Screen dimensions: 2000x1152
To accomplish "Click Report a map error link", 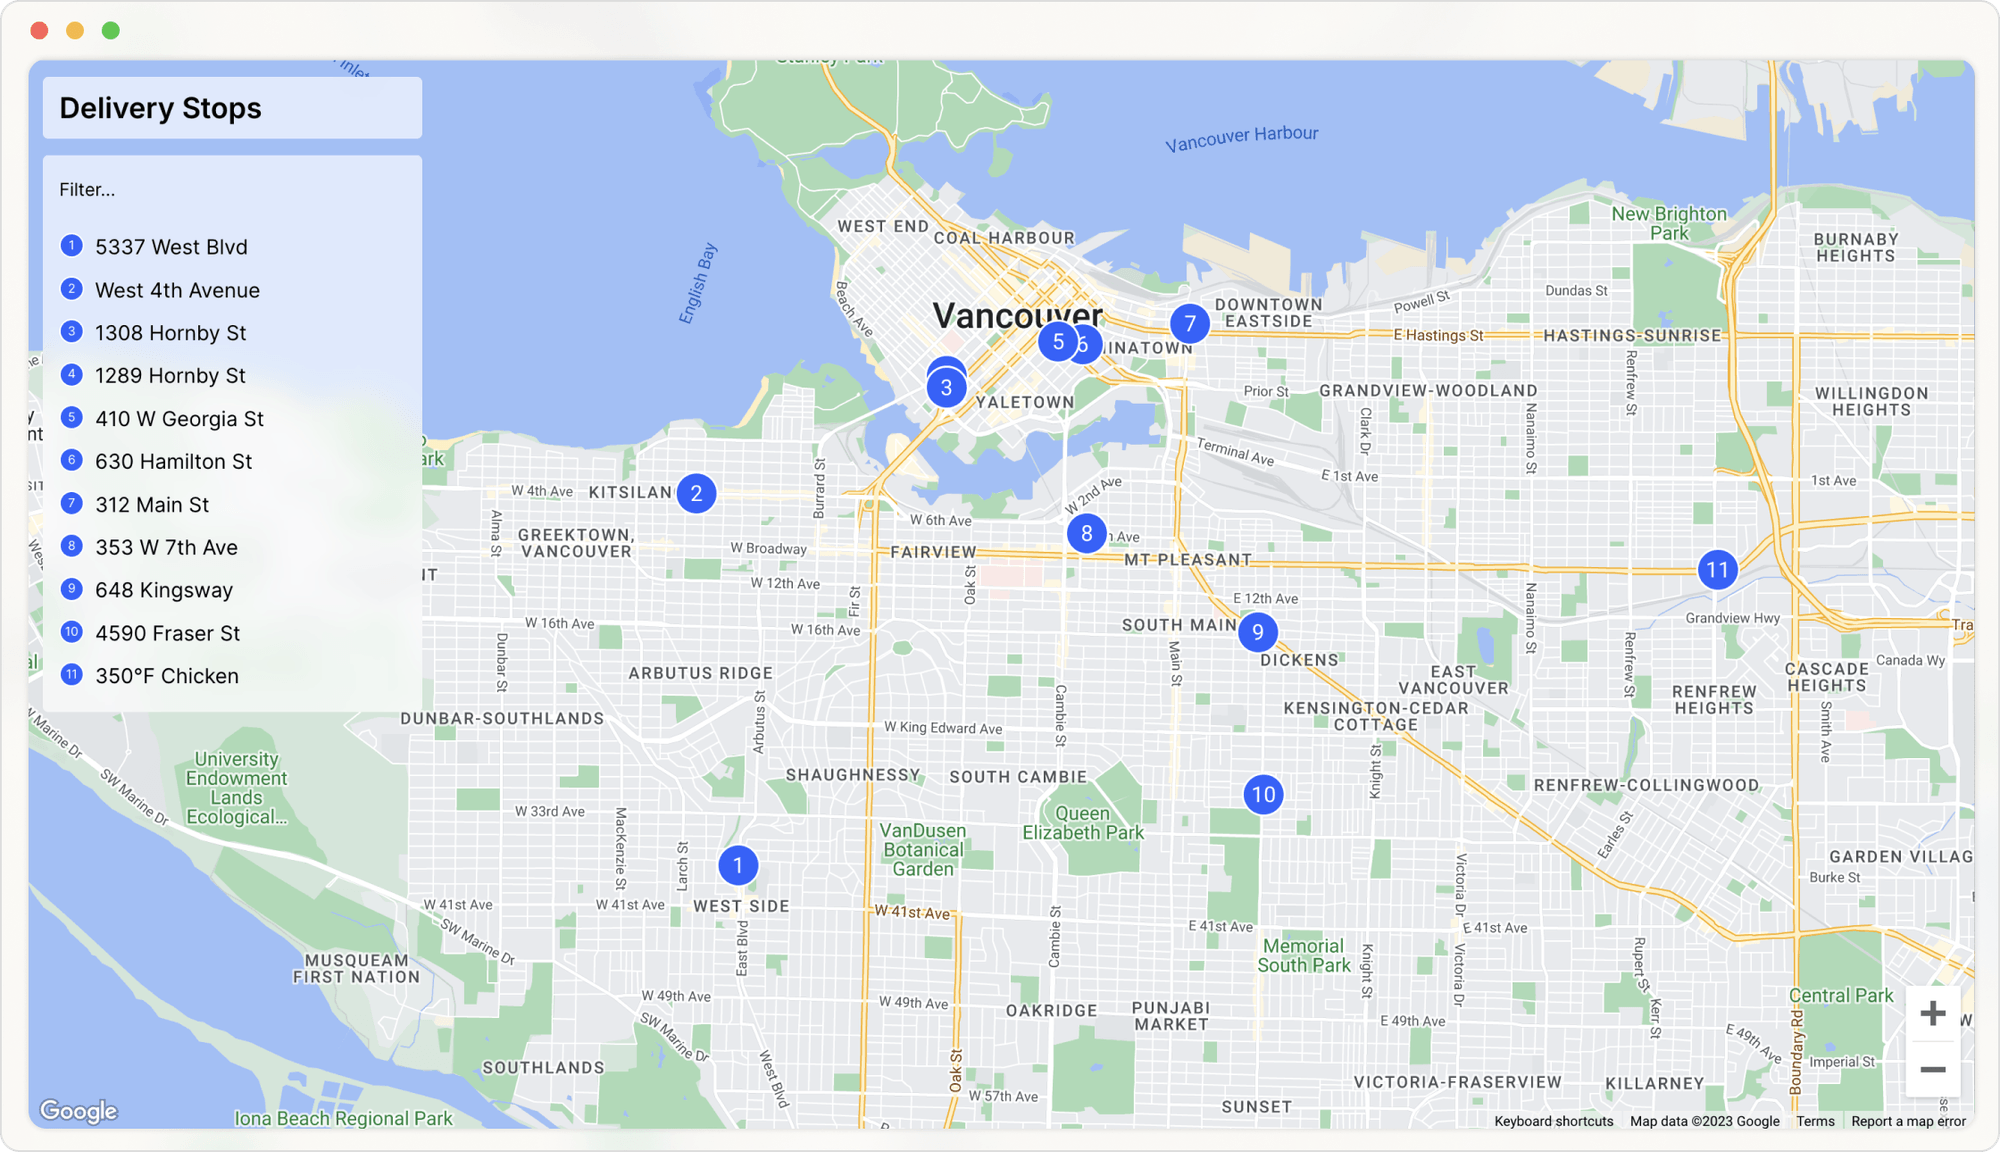I will (x=1907, y=1121).
